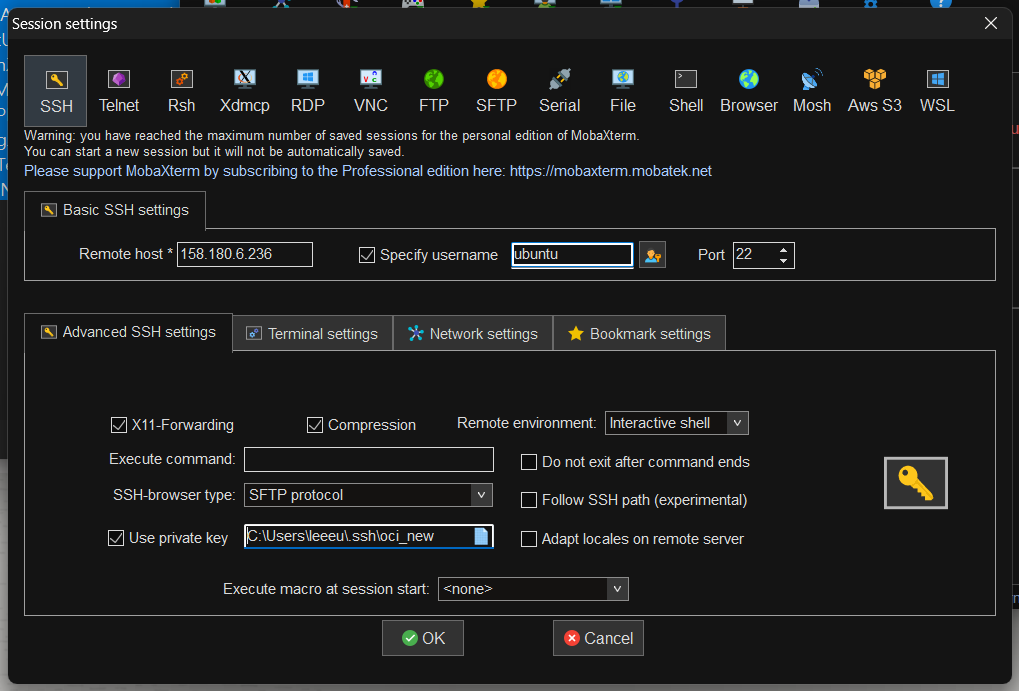1019x691 pixels.
Task: Decrease the Port number with down arrow
Action: [784, 261]
